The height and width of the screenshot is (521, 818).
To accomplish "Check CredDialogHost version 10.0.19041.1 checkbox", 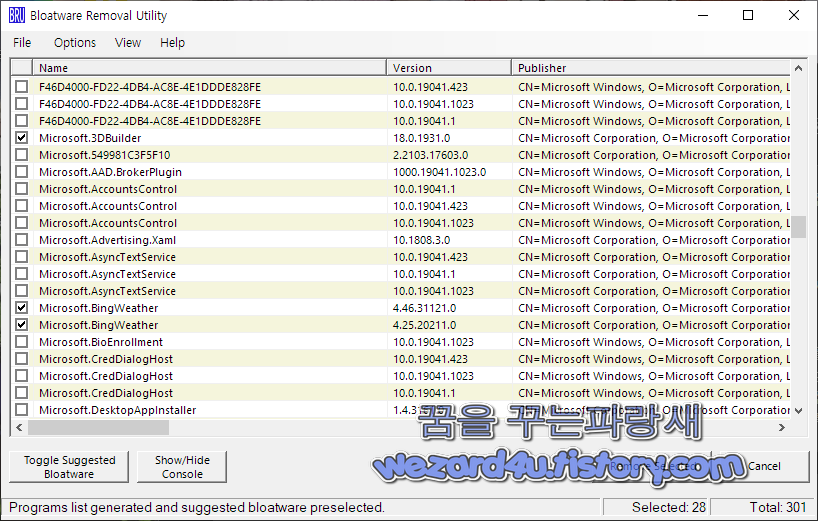I will (x=21, y=393).
